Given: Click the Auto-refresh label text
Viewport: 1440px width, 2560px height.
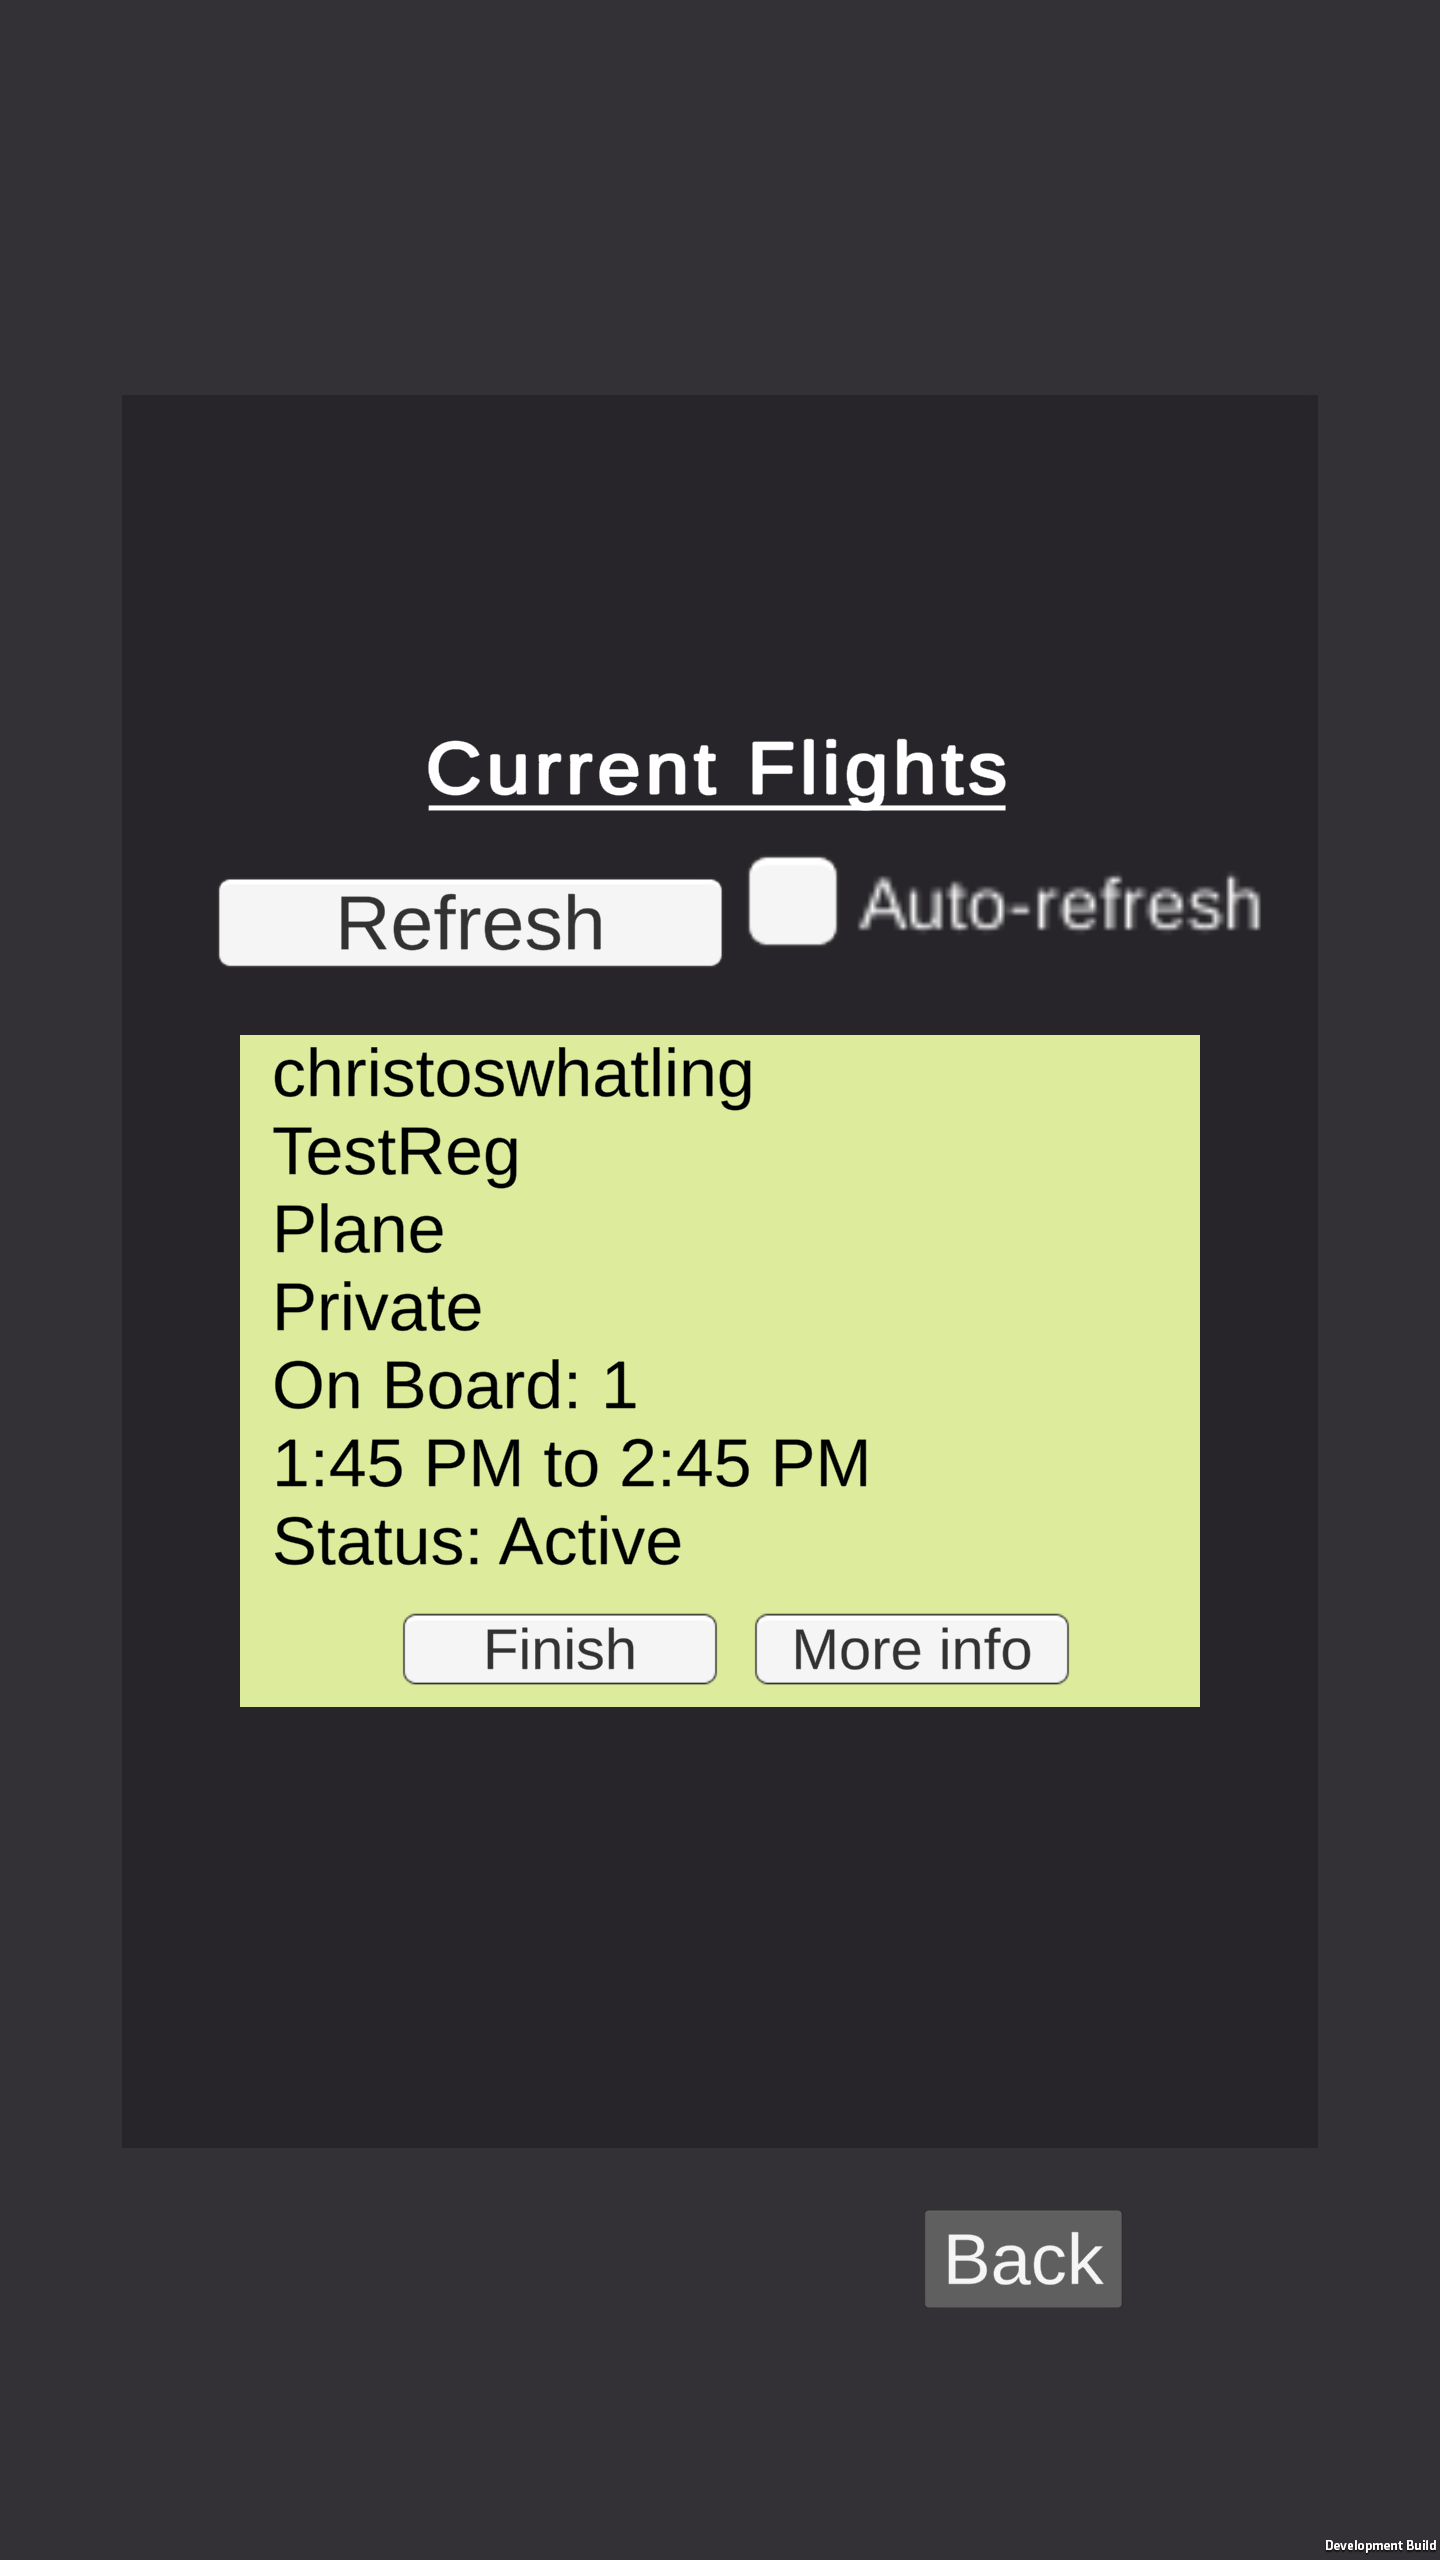Looking at the screenshot, I should point(1060,904).
